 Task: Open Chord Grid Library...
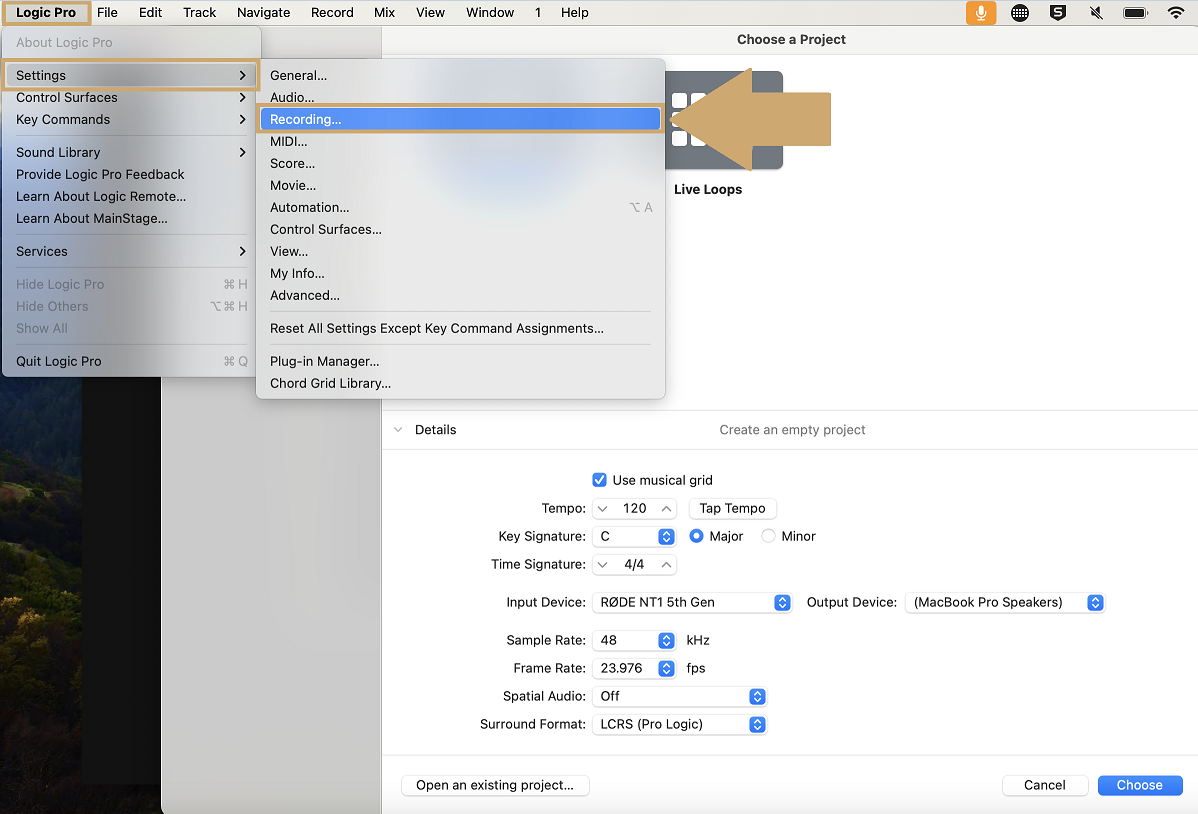(460, 384)
